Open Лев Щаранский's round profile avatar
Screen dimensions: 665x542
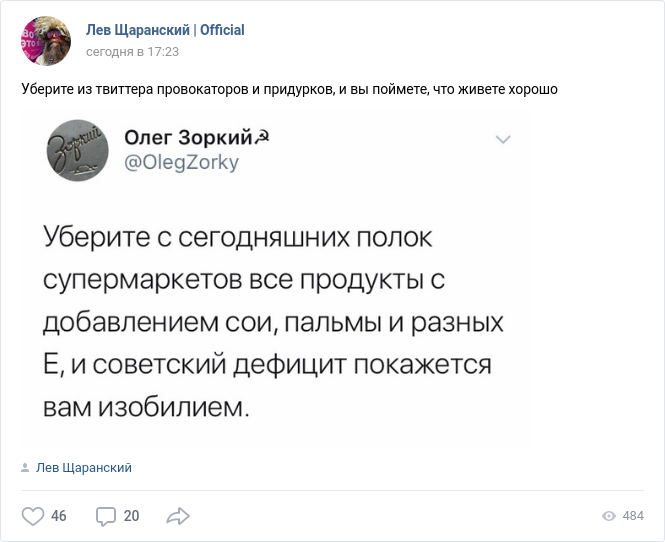pyautogui.click(x=46, y=41)
